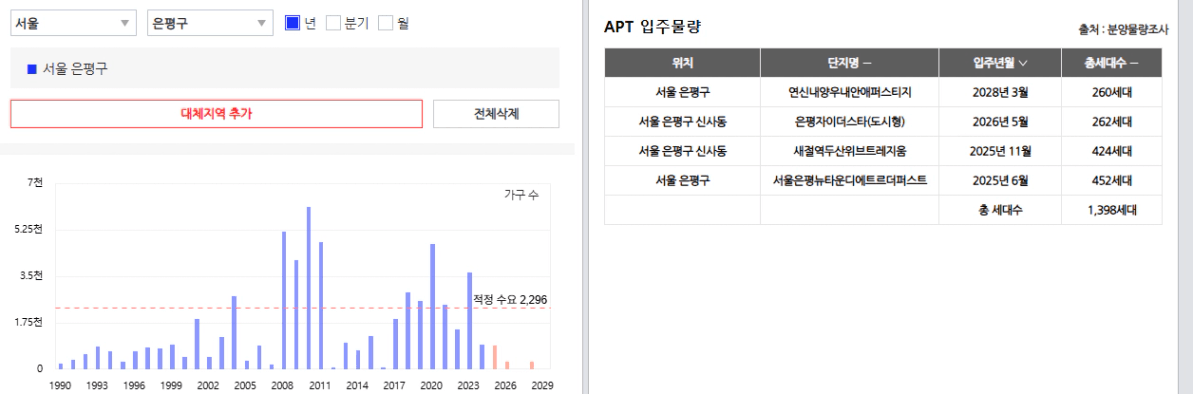Image resolution: width=1193 pixels, height=394 pixels.
Task: Click the 1990 x-axis label
Action: [x=59, y=386]
